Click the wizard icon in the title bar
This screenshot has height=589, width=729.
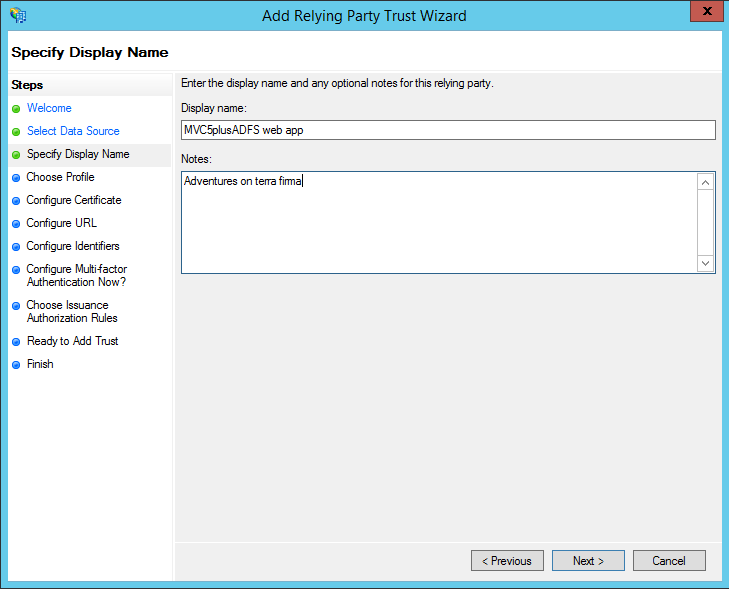[18, 15]
